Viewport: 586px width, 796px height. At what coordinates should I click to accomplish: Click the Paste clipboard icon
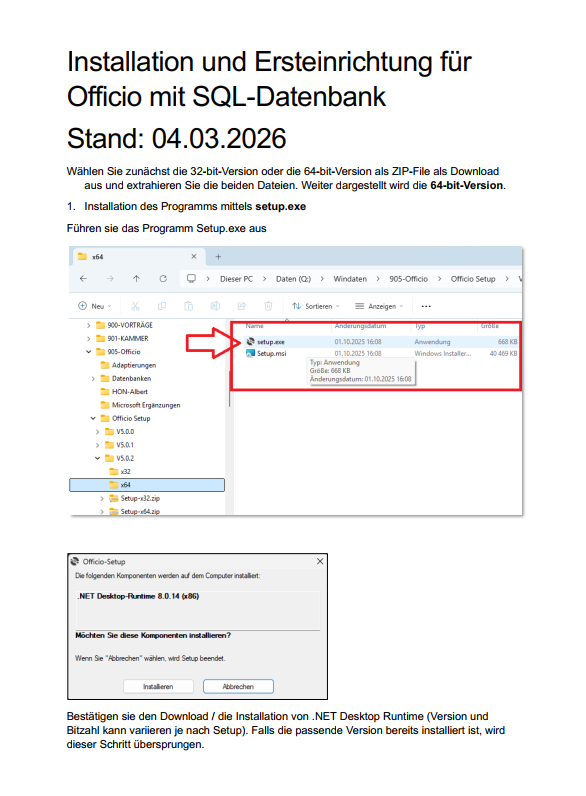click(x=188, y=306)
